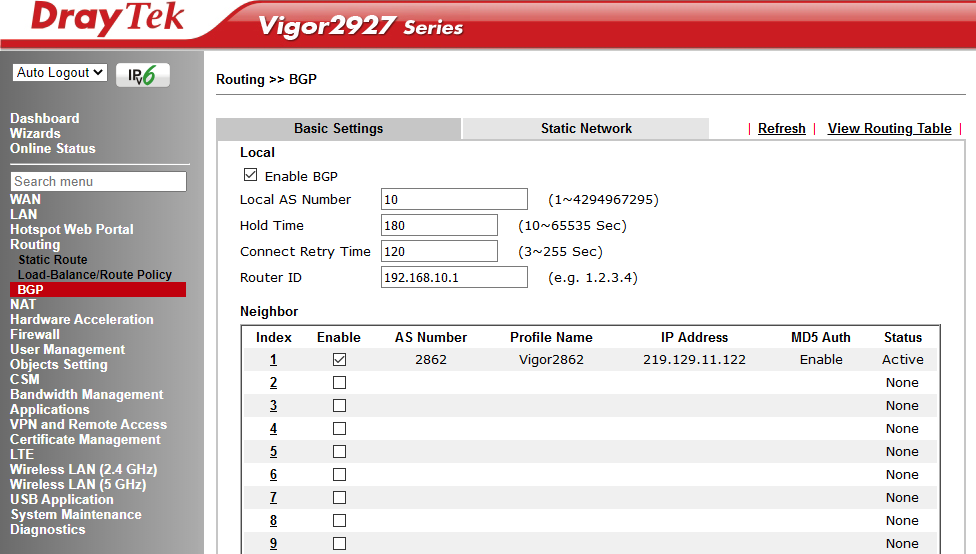Toggle the Enable BGP checkbox
976x554 pixels.
pyautogui.click(x=250, y=175)
